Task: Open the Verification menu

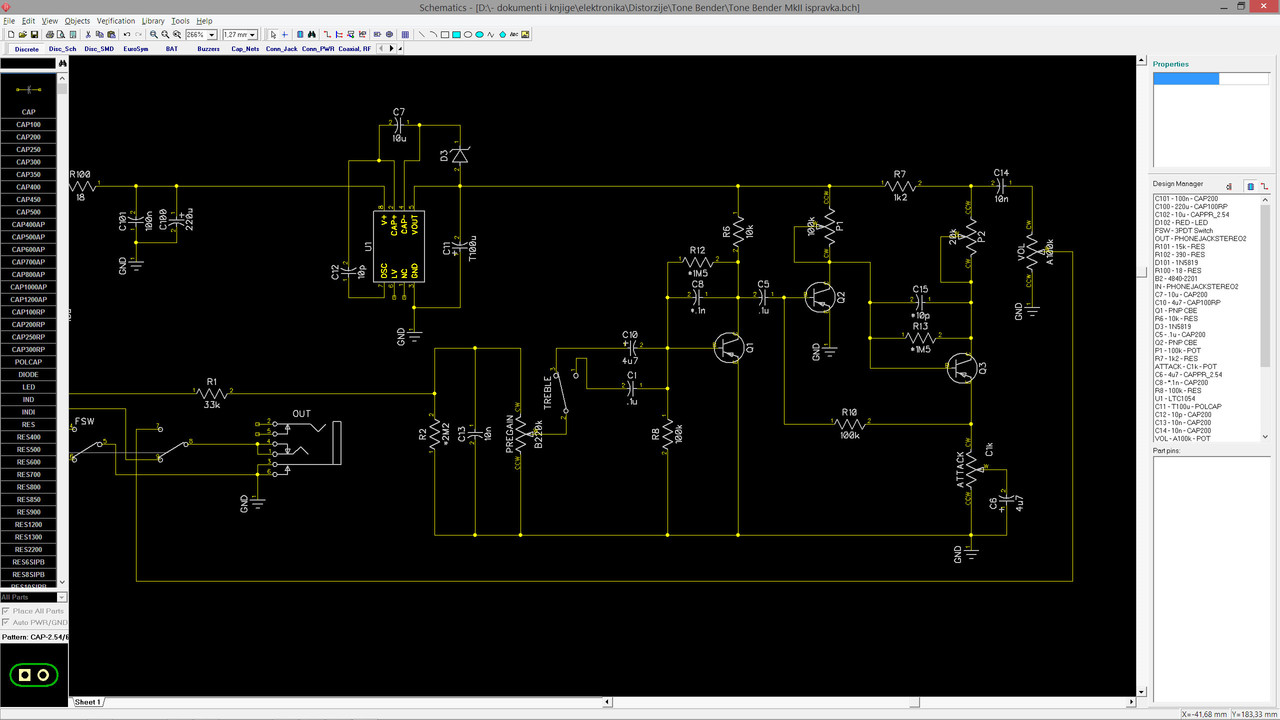Action: pyautogui.click(x=116, y=20)
